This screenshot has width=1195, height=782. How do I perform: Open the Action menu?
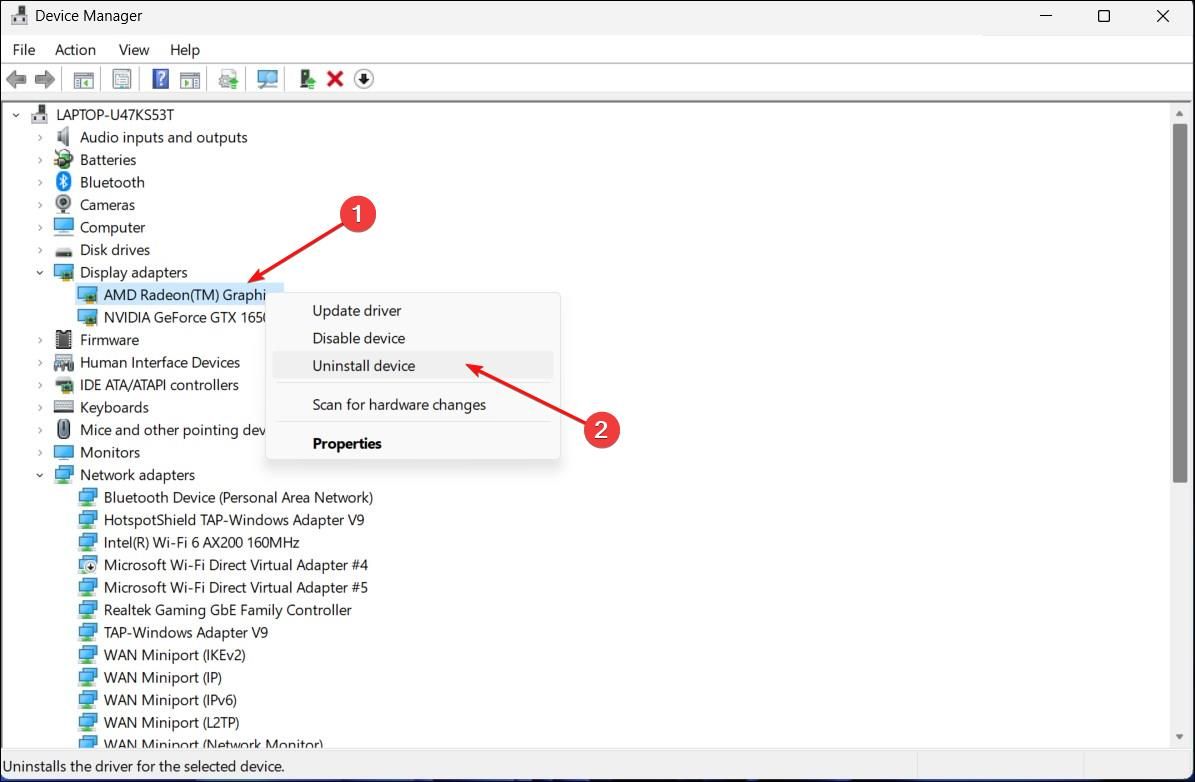point(75,49)
